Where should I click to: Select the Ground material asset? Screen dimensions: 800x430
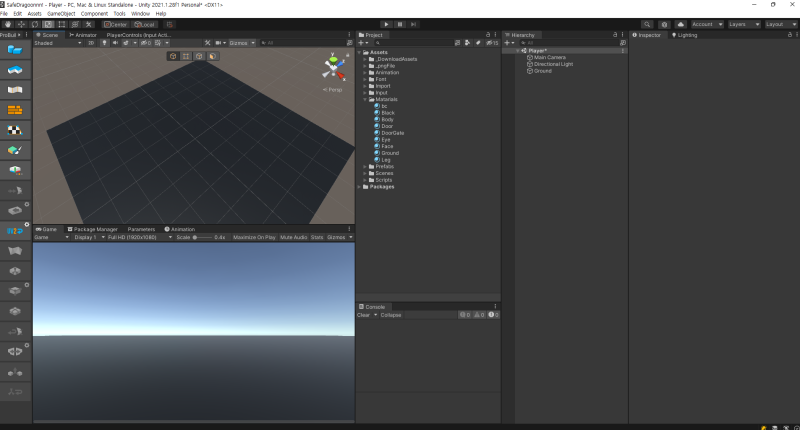click(390, 153)
